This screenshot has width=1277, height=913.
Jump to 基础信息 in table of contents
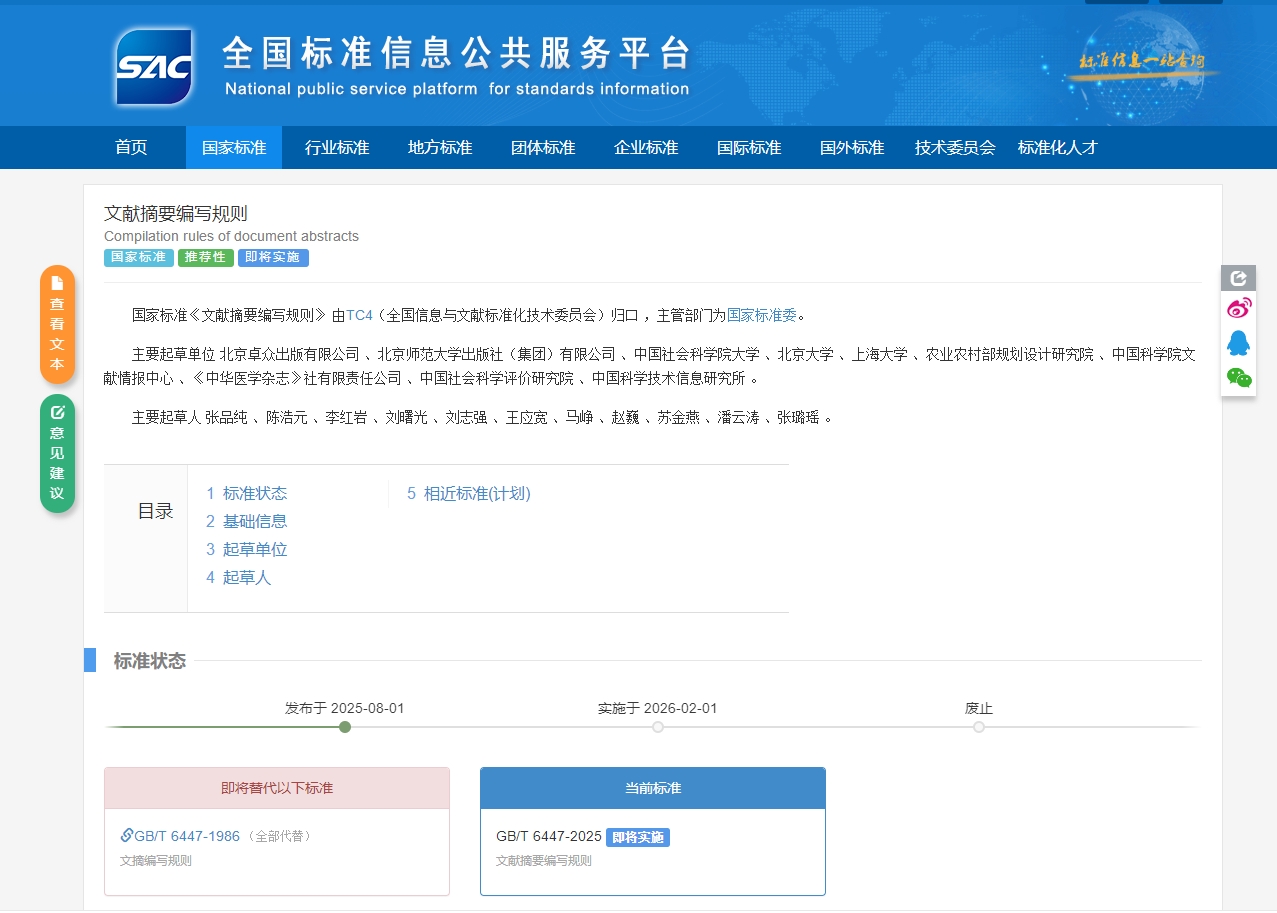pos(254,521)
